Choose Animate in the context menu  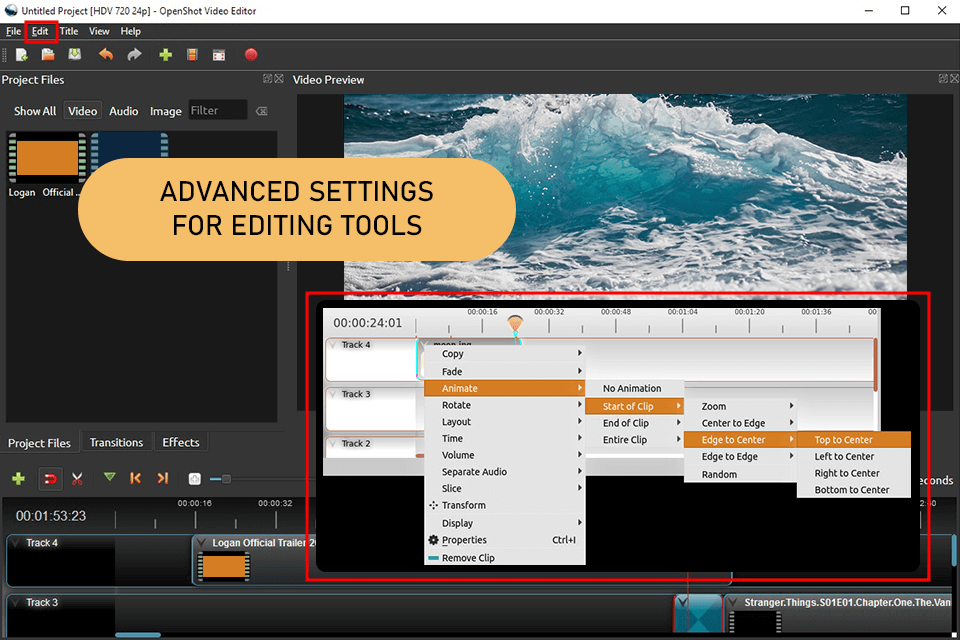504,388
